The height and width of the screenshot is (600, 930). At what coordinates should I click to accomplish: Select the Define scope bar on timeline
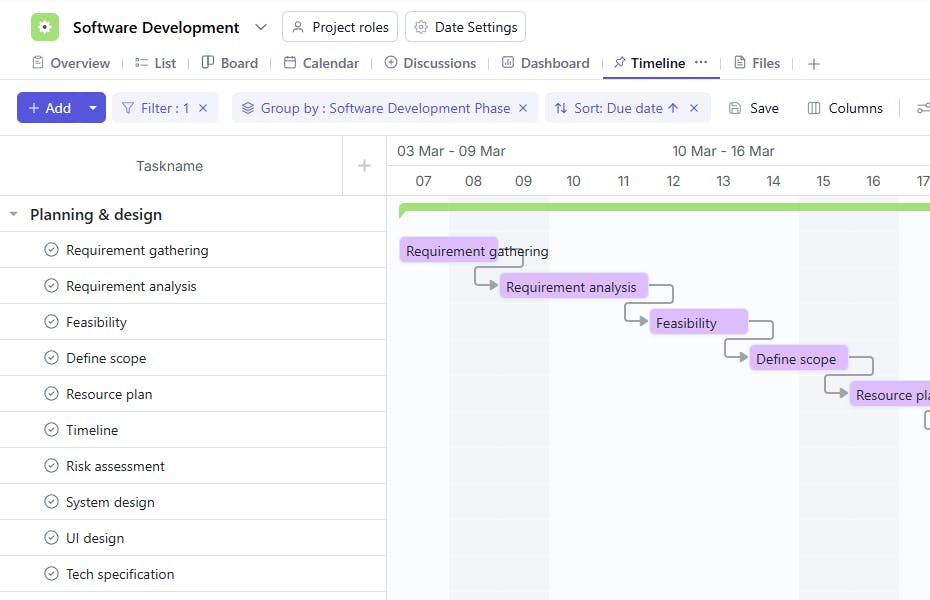pyautogui.click(x=798, y=359)
